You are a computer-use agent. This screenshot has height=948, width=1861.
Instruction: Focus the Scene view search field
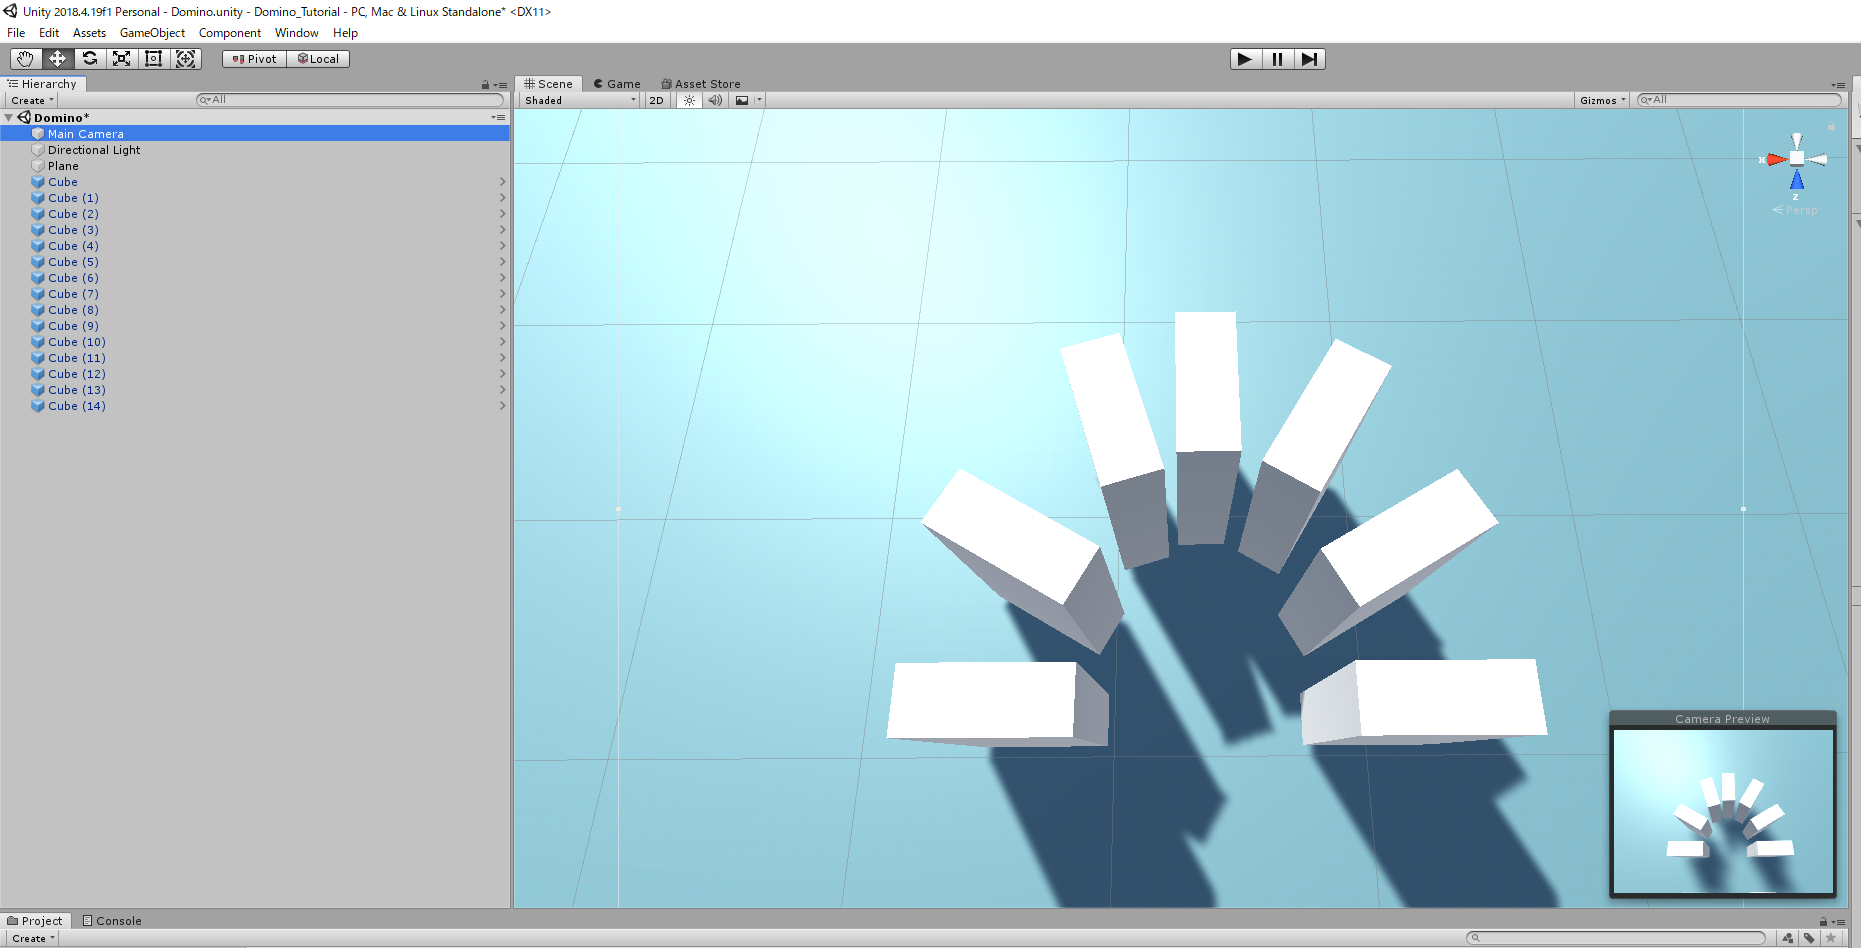1739,100
